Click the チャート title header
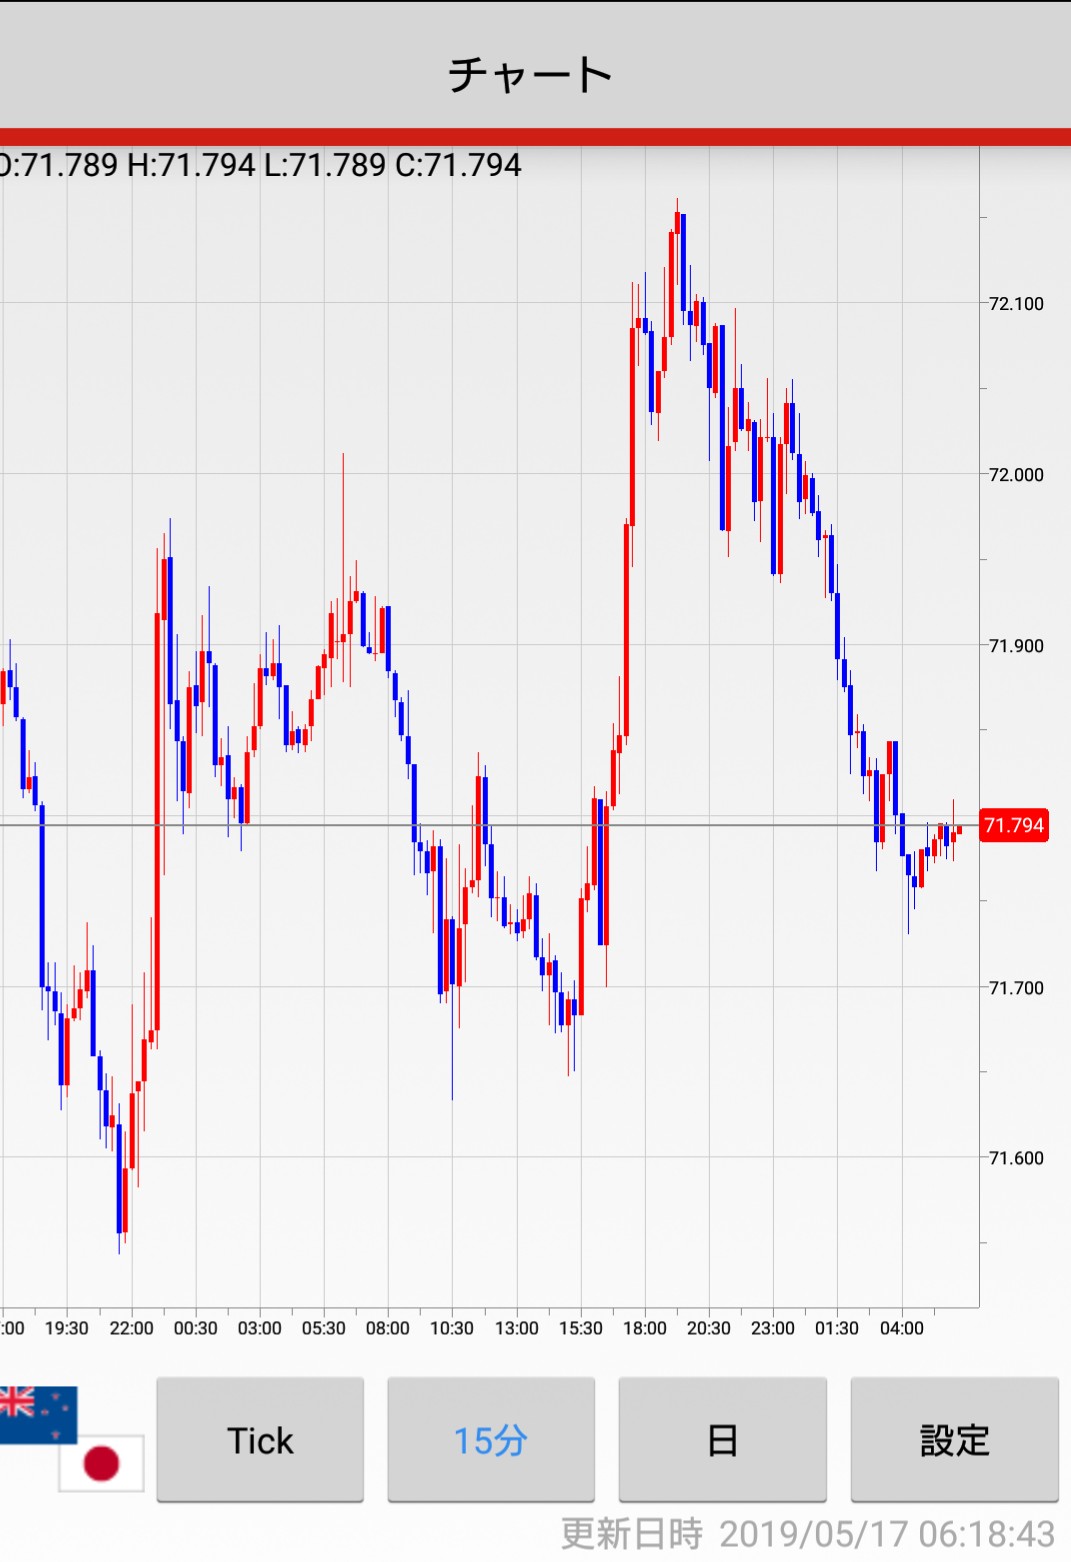The image size is (1071, 1562). click(x=530, y=74)
